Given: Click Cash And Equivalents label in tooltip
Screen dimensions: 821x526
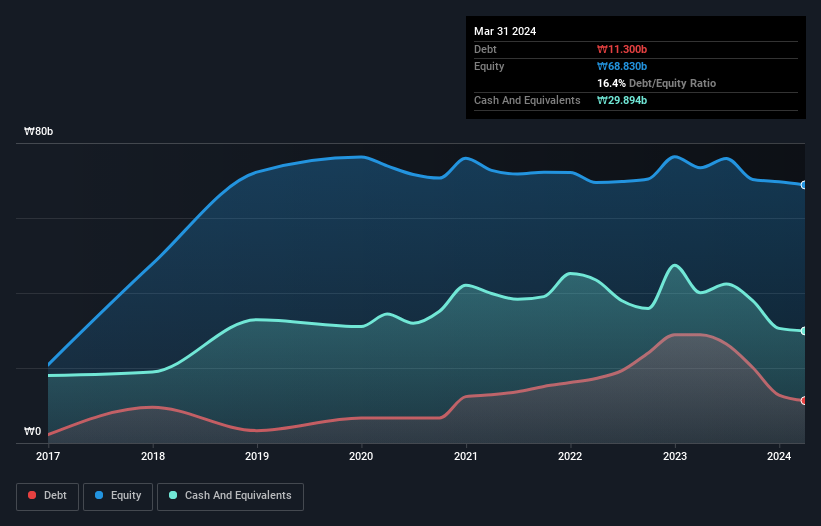Looking at the screenshot, I should (527, 100).
